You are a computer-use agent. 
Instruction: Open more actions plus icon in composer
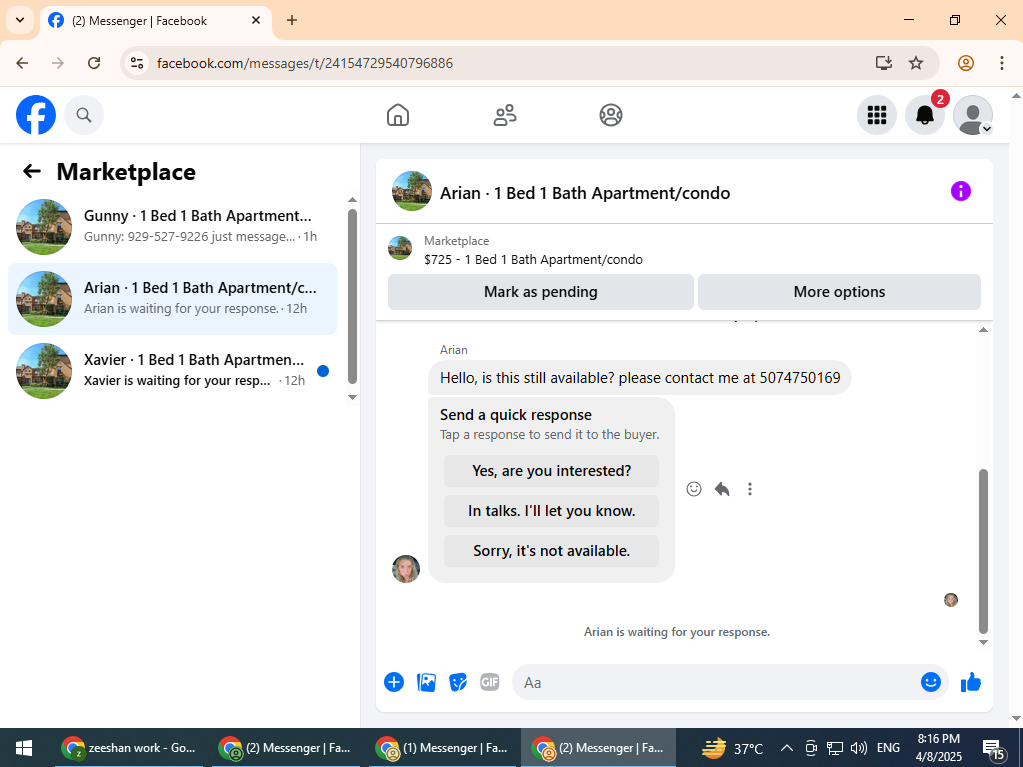[394, 682]
